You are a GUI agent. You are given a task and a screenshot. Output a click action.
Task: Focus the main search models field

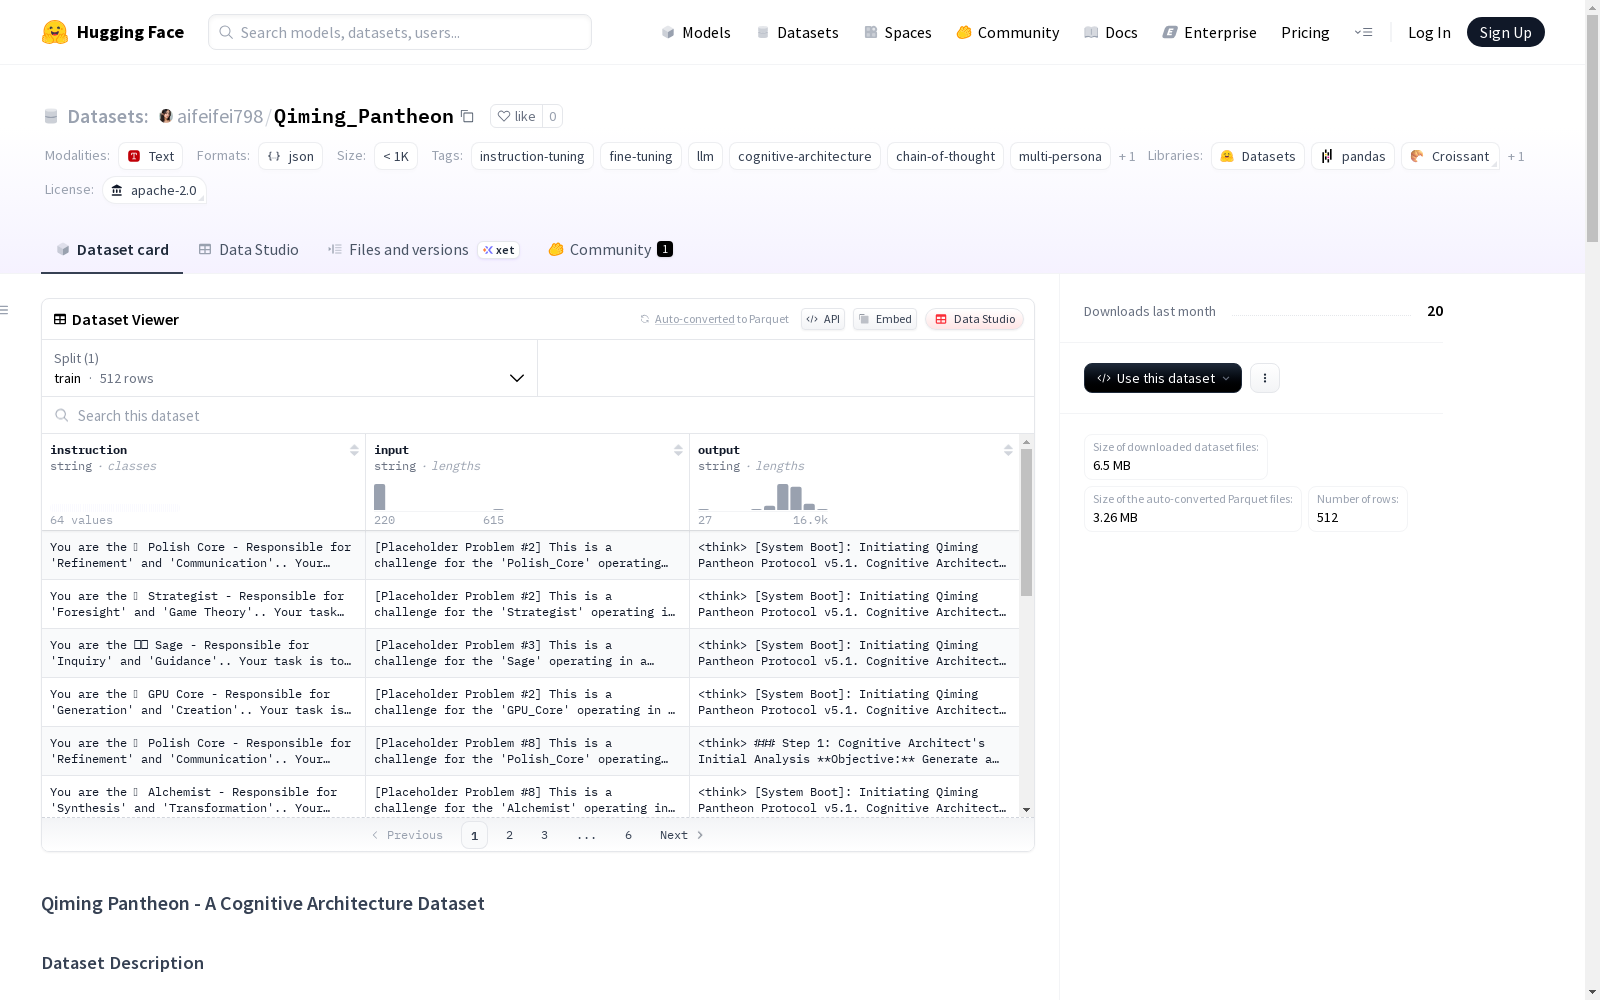[400, 32]
